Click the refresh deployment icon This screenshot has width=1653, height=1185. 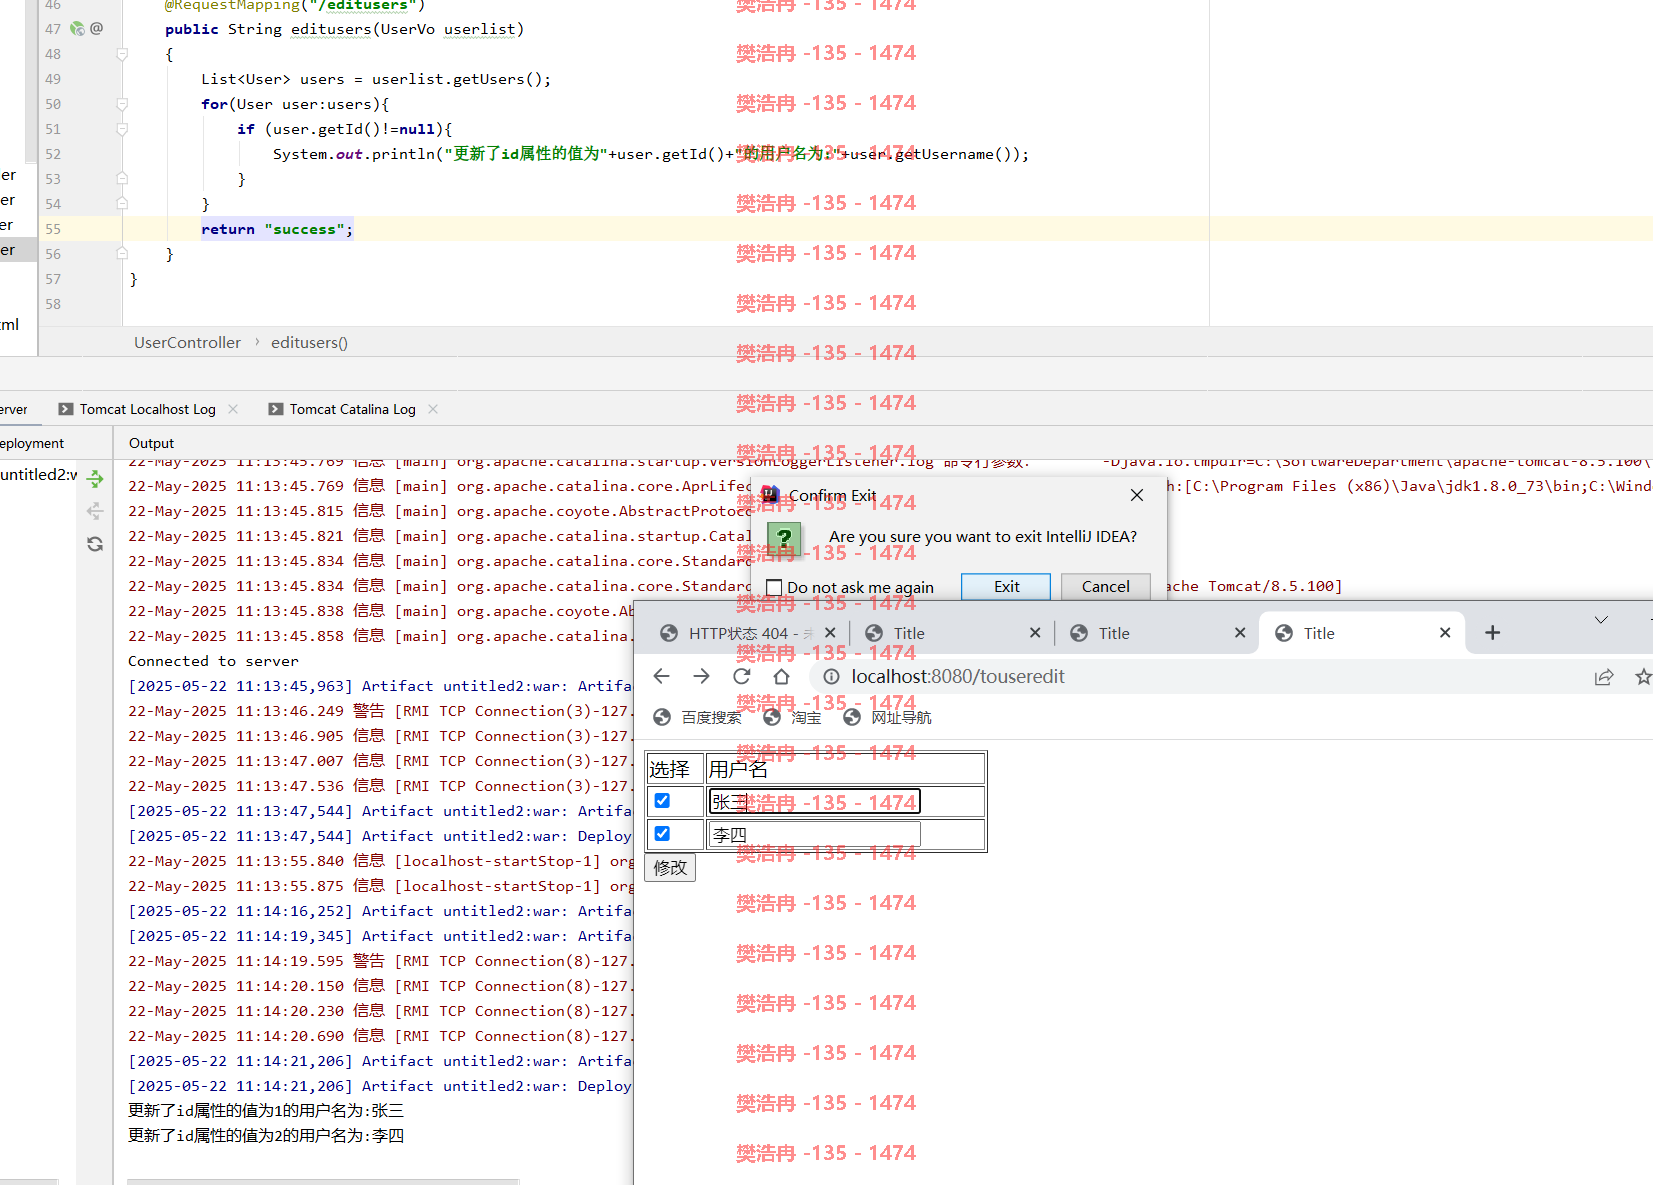point(95,544)
